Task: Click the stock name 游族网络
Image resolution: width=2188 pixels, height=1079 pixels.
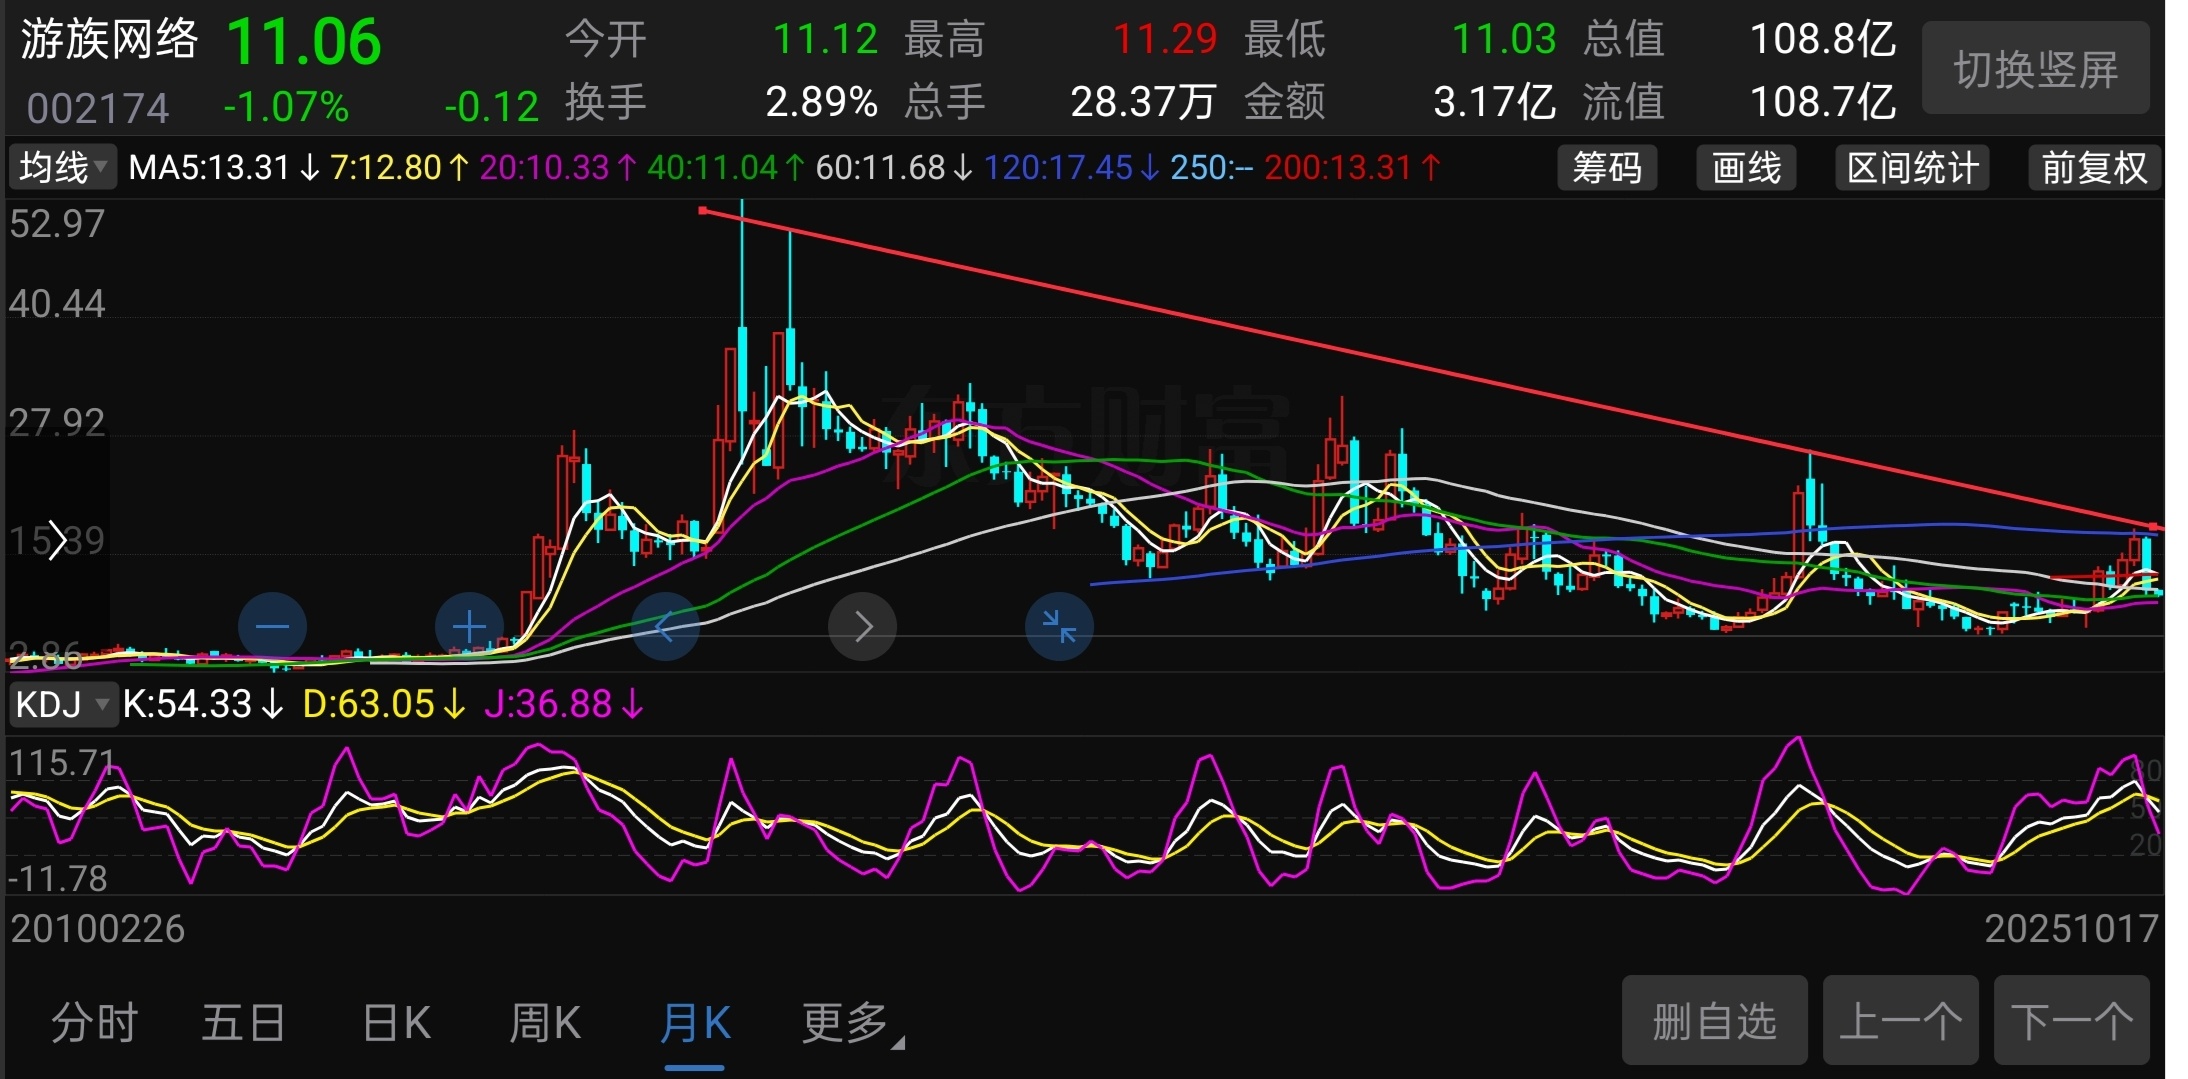Action: click(109, 39)
